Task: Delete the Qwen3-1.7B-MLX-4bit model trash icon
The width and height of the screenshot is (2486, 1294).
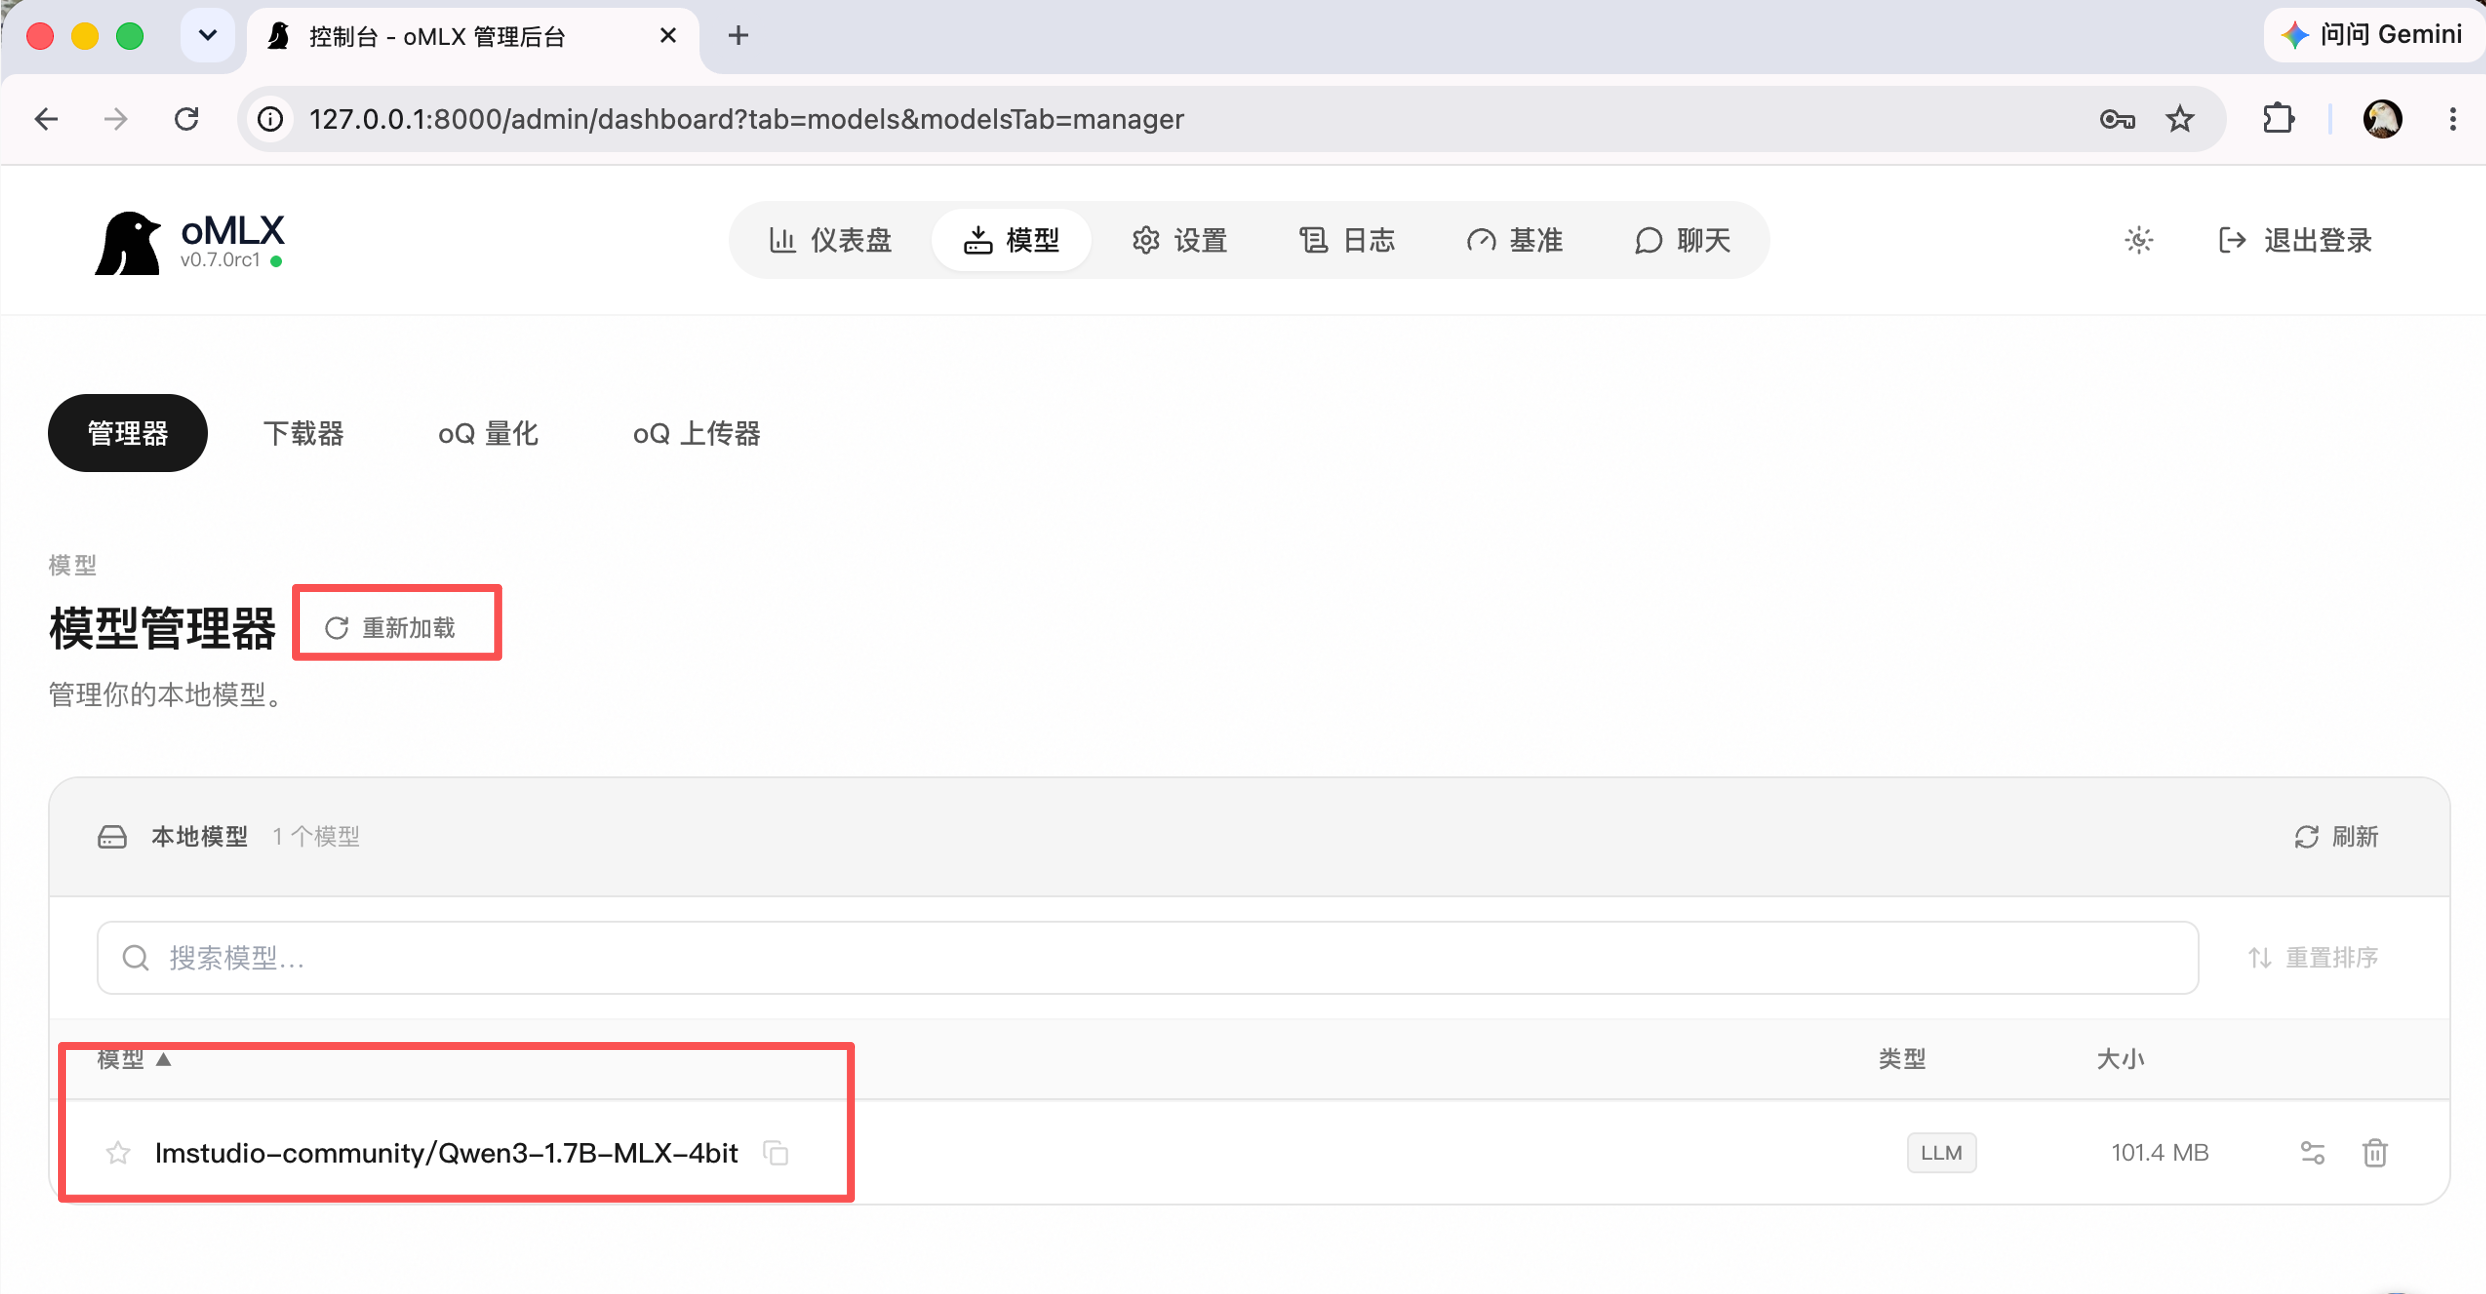Action: pyautogui.click(x=2375, y=1153)
